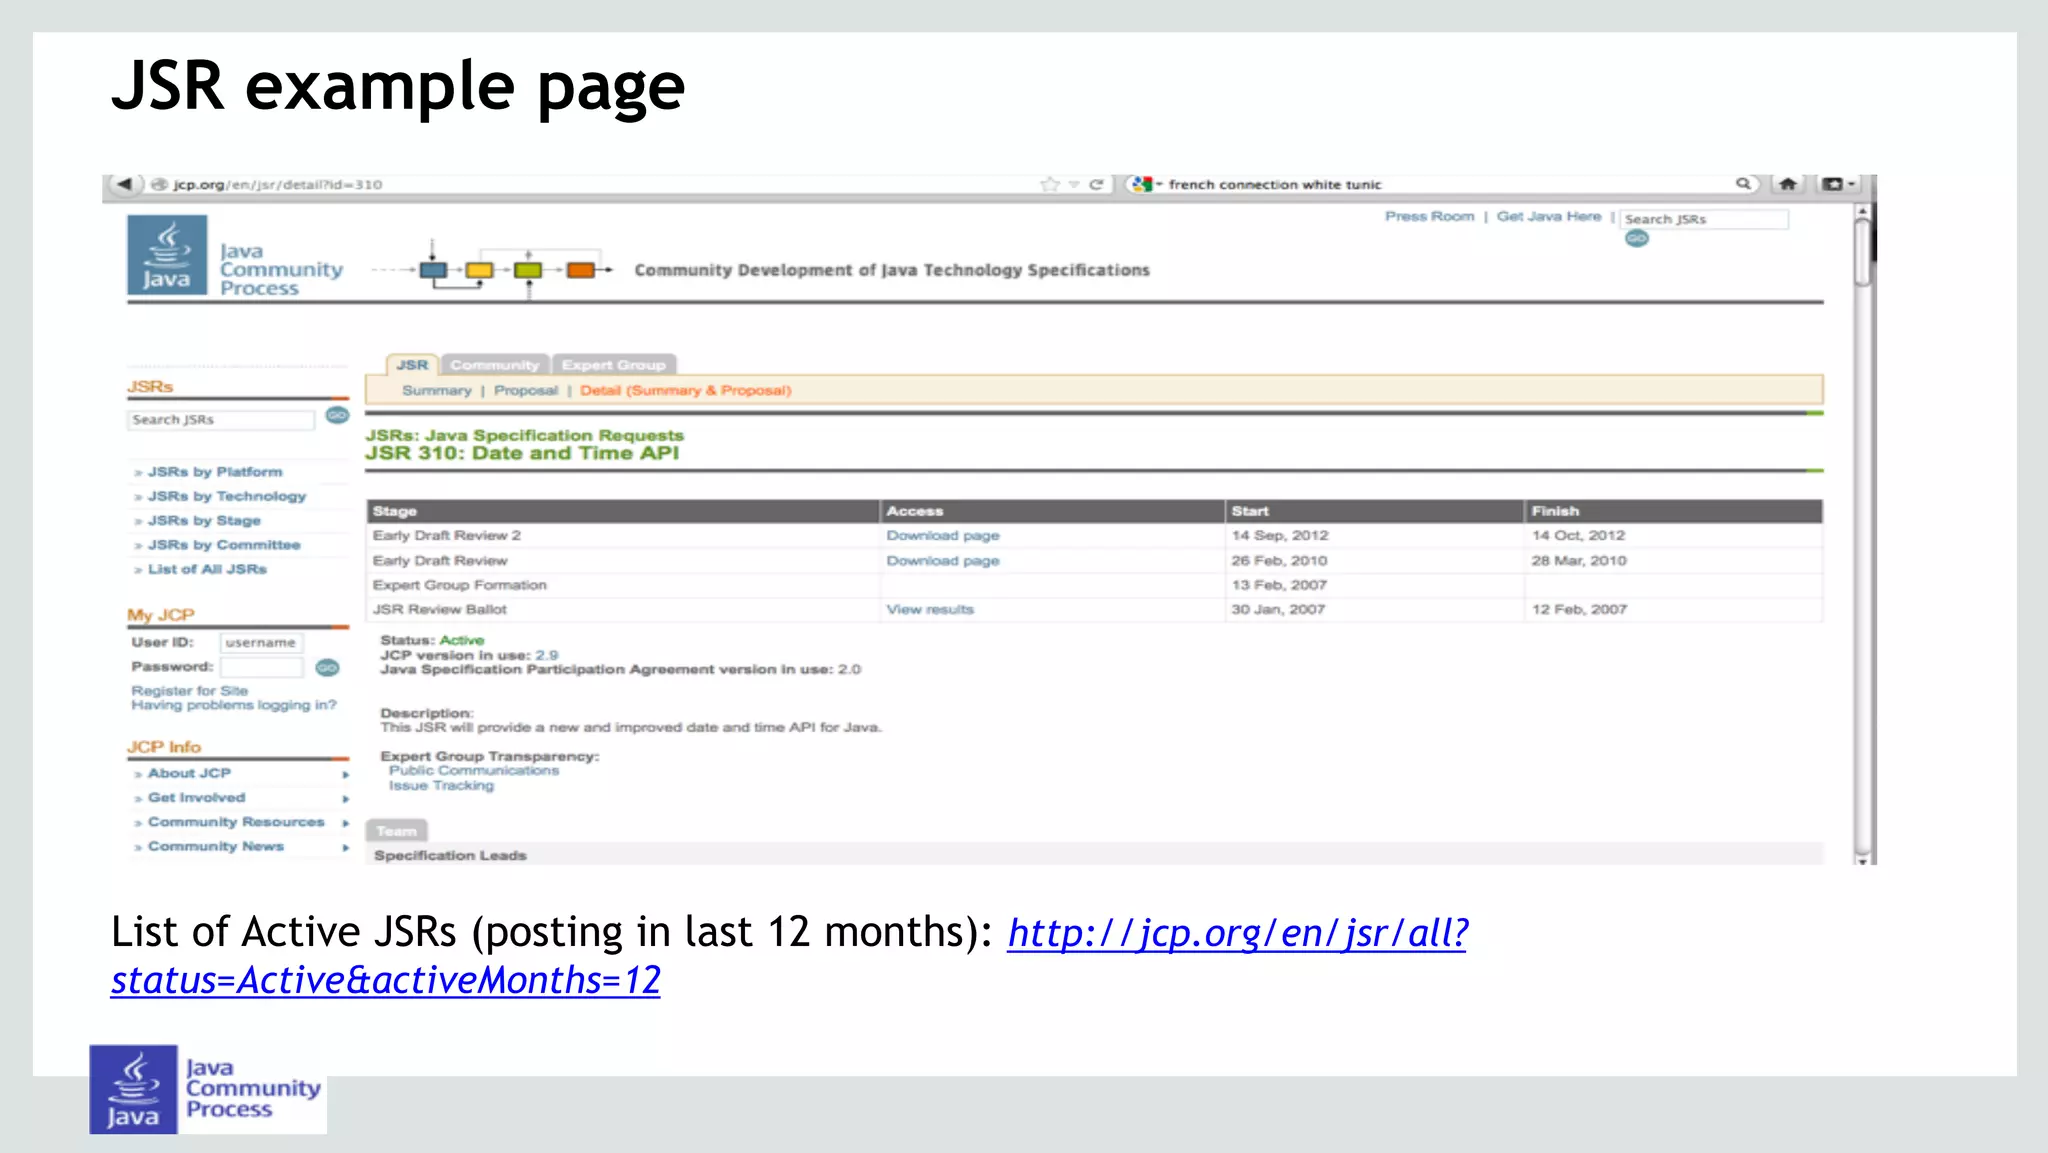Open the Active JSRs list hyperlink
Viewport: 2048px width, 1153px height.
tap(788, 956)
